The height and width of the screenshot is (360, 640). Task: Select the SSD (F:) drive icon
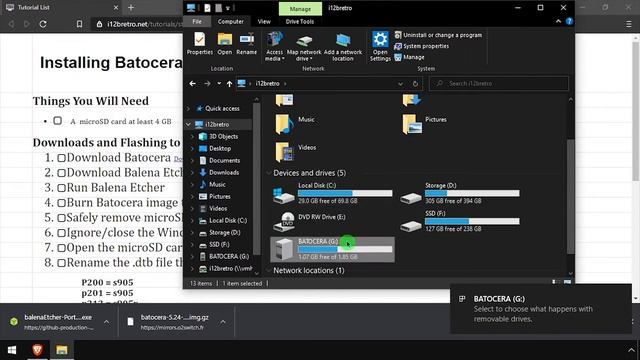411,226
